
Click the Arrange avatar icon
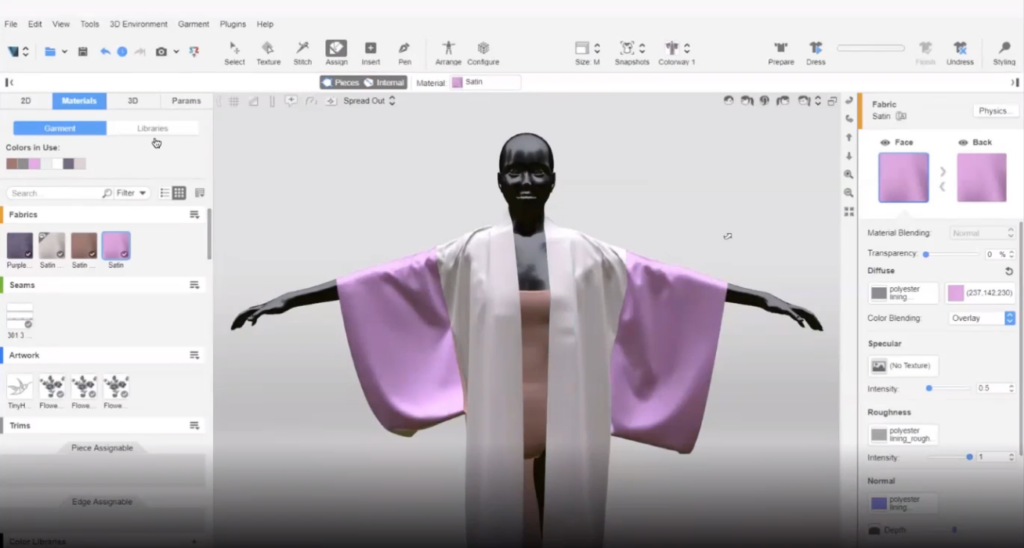[449, 49]
